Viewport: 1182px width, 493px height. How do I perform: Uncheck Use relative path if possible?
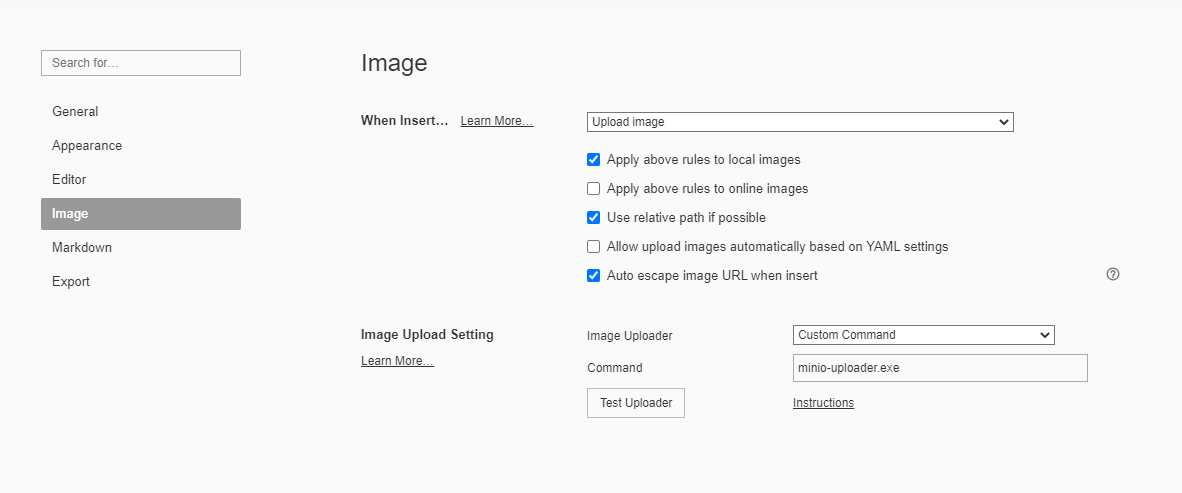point(593,218)
